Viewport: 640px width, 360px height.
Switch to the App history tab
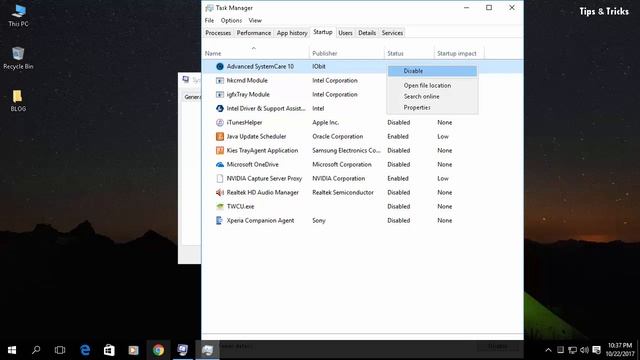tap(292, 33)
